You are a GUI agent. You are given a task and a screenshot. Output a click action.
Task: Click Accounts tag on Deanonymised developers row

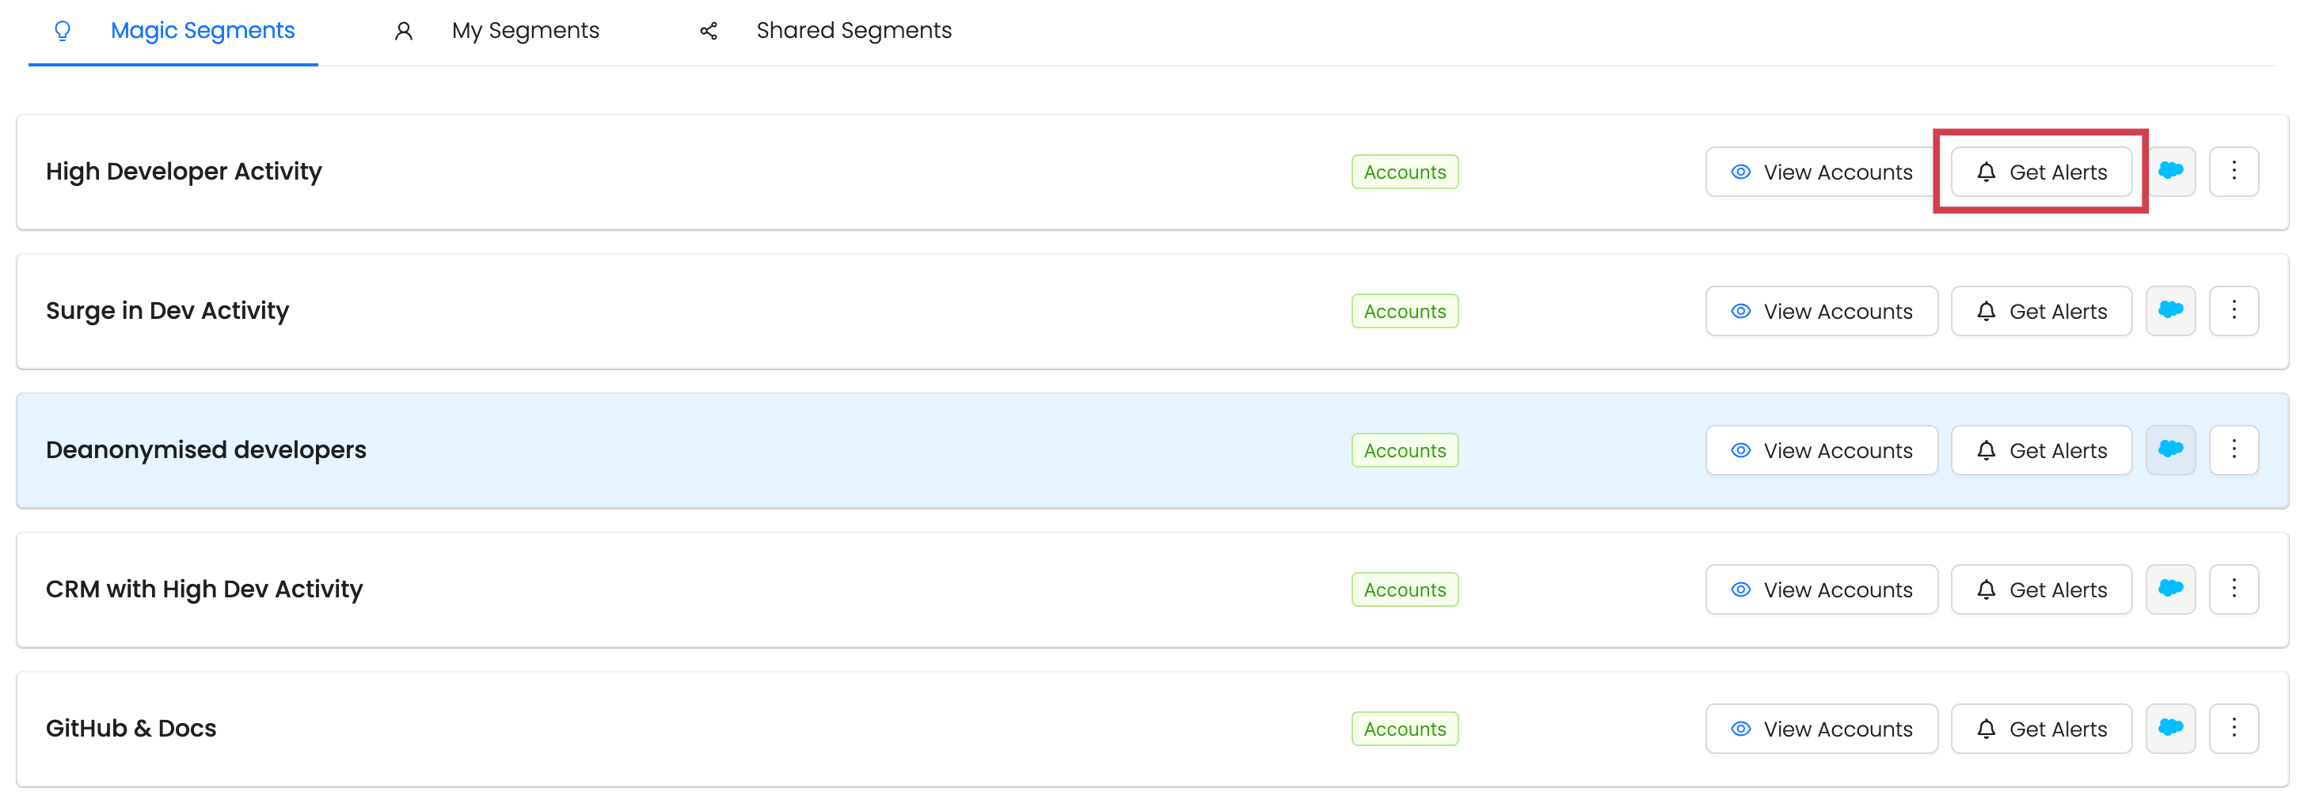pos(1404,450)
